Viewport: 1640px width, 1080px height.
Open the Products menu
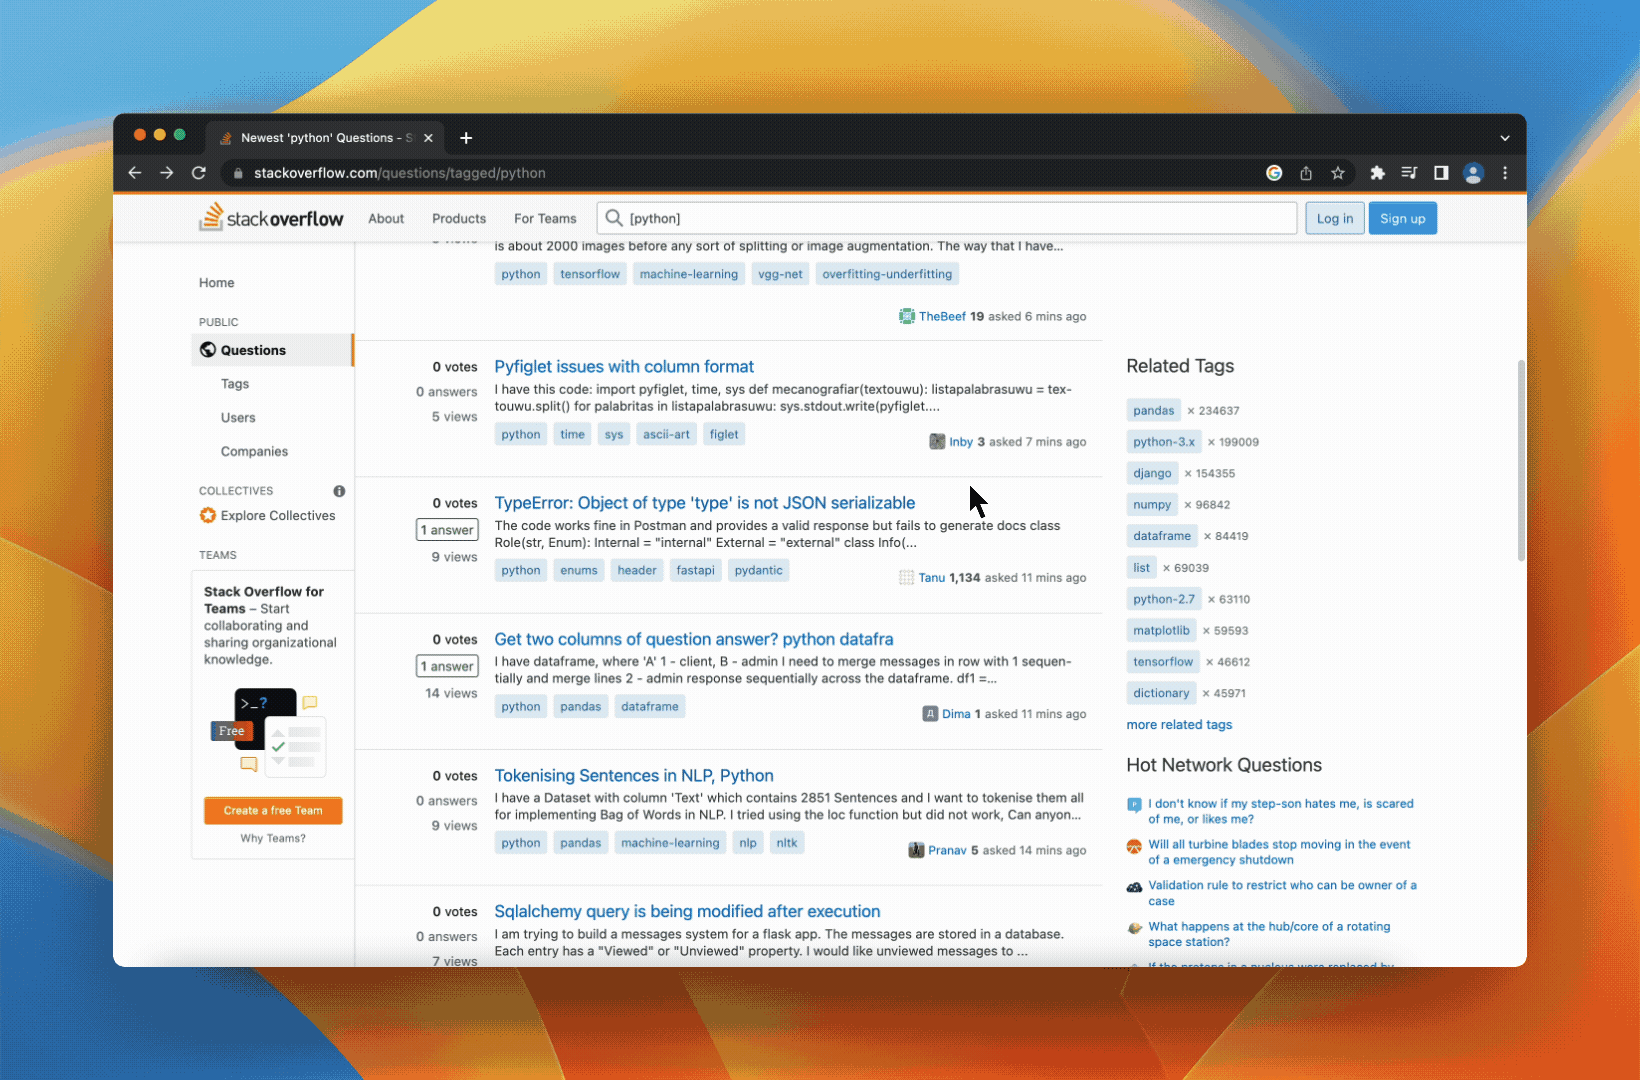[459, 219]
